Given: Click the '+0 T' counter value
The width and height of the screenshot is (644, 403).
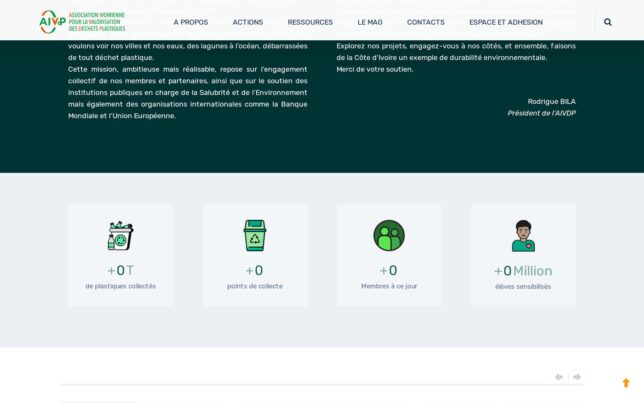Looking at the screenshot, I should tap(120, 270).
